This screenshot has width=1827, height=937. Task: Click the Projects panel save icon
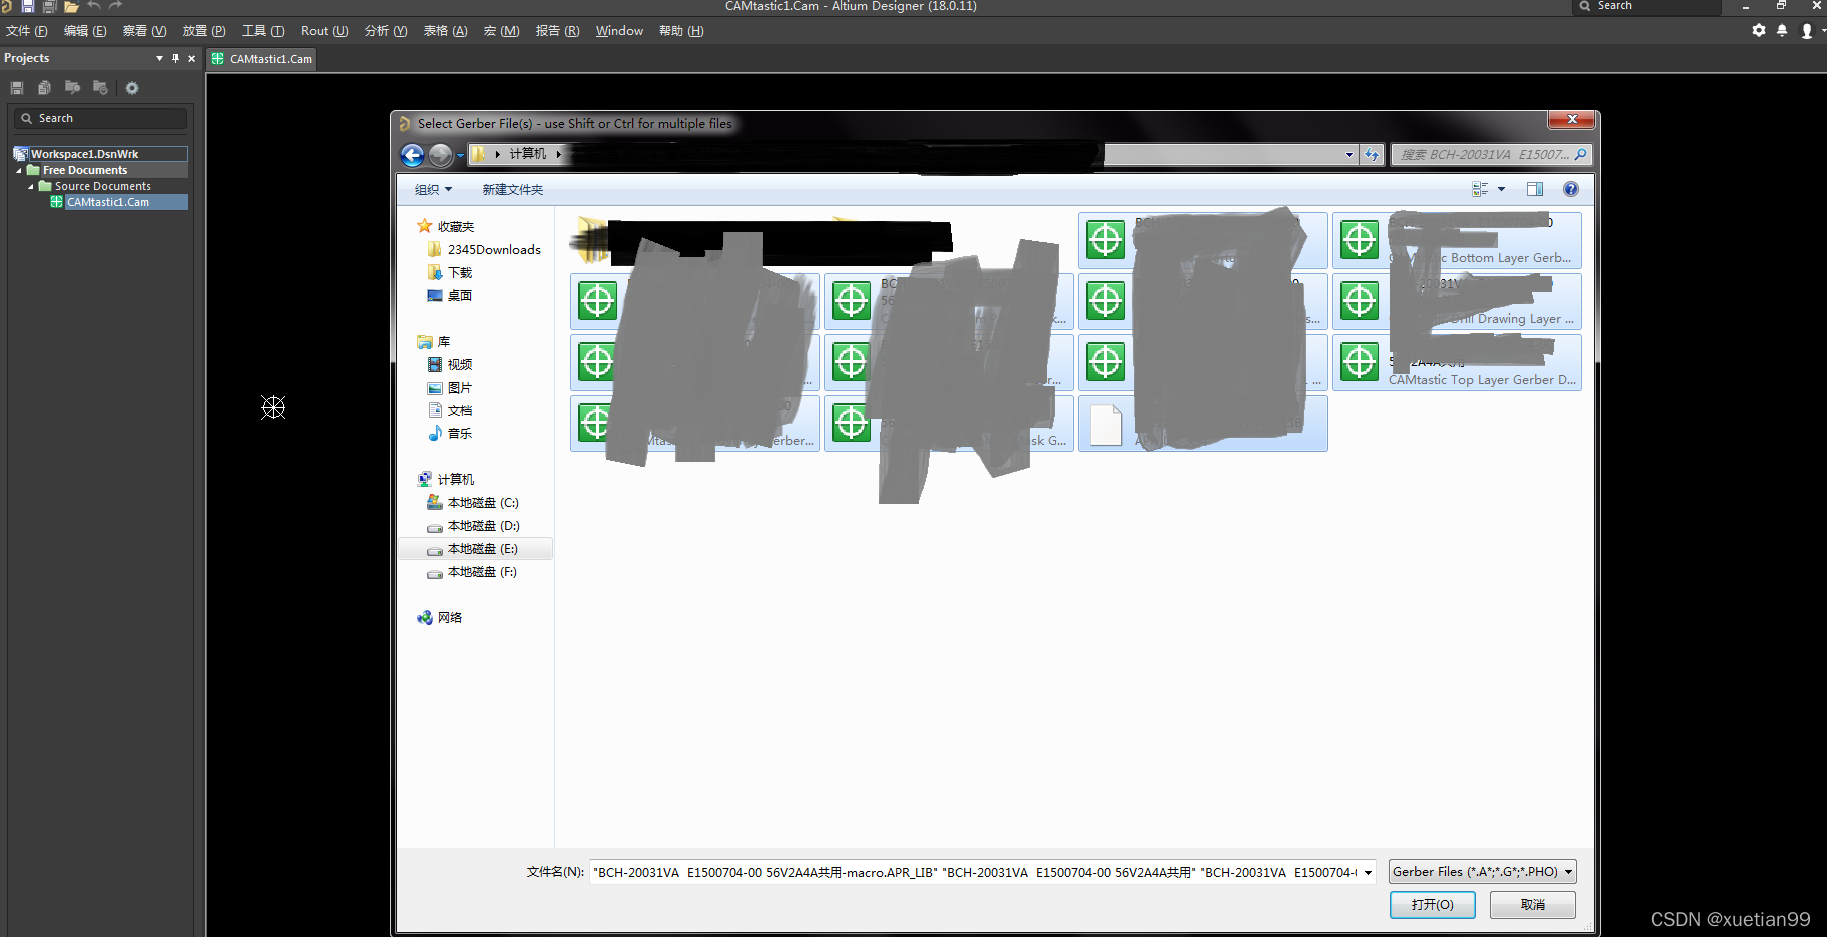point(17,88)
